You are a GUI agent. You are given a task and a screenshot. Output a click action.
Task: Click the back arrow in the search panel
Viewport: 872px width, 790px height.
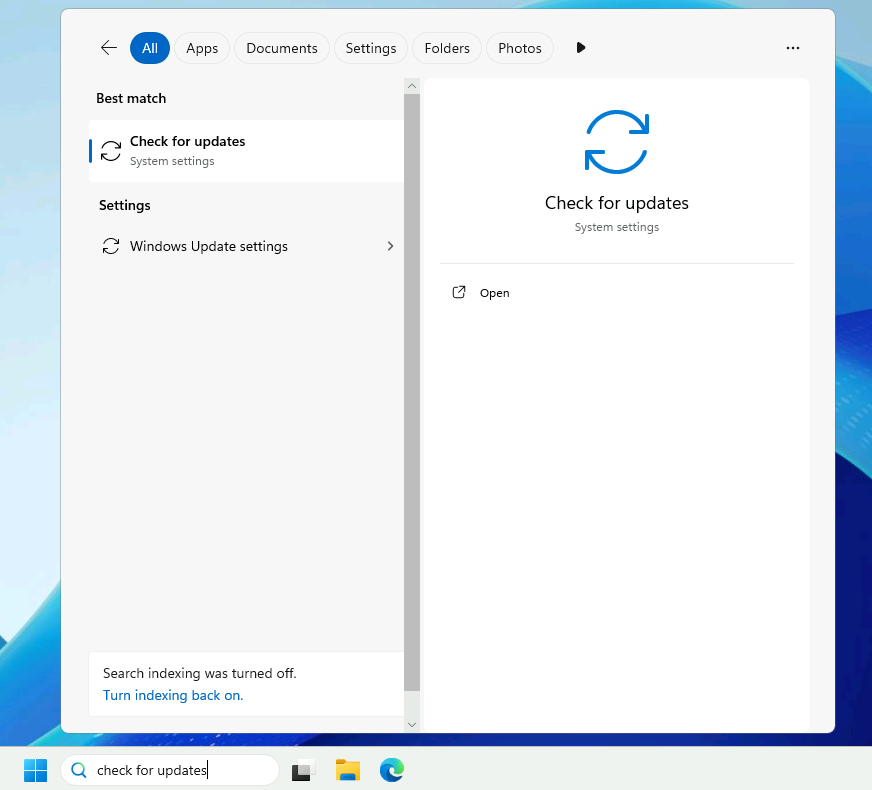tap(108, 47)
